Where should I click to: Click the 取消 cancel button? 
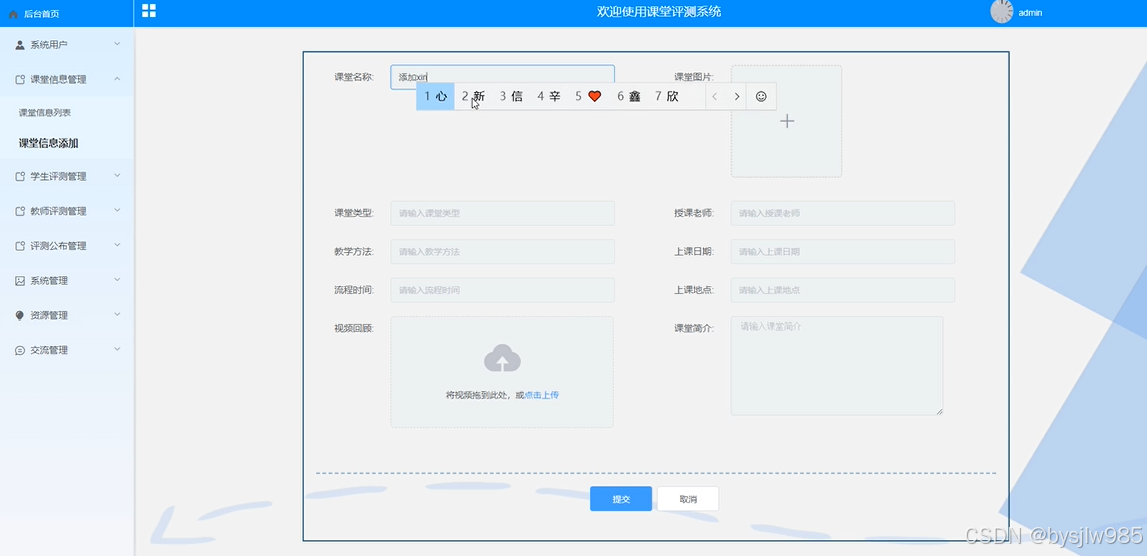click(x=688, y=499)
